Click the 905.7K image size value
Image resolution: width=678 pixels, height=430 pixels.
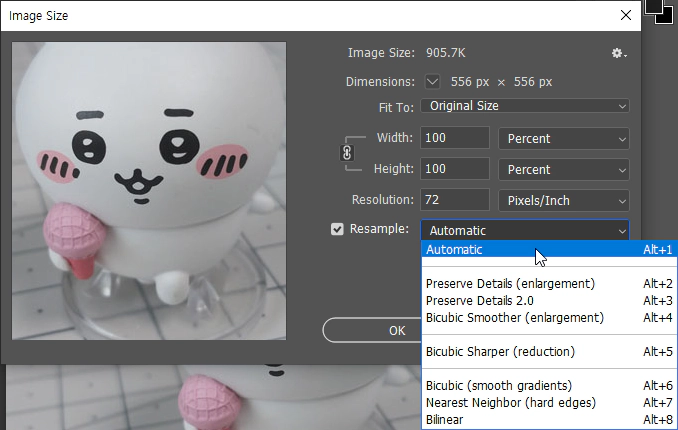[x=445, y=53]
